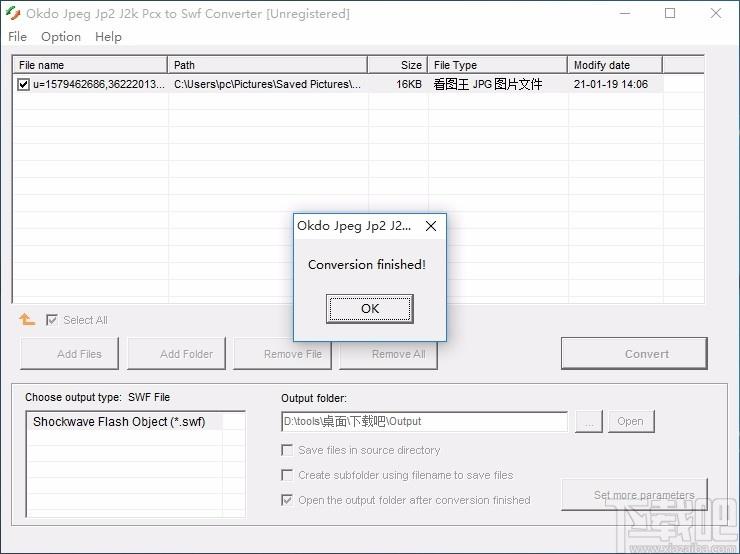Screen dimensions: 740x554
Task: Sort by the File Type column header
Action: (x=497, y=65)
